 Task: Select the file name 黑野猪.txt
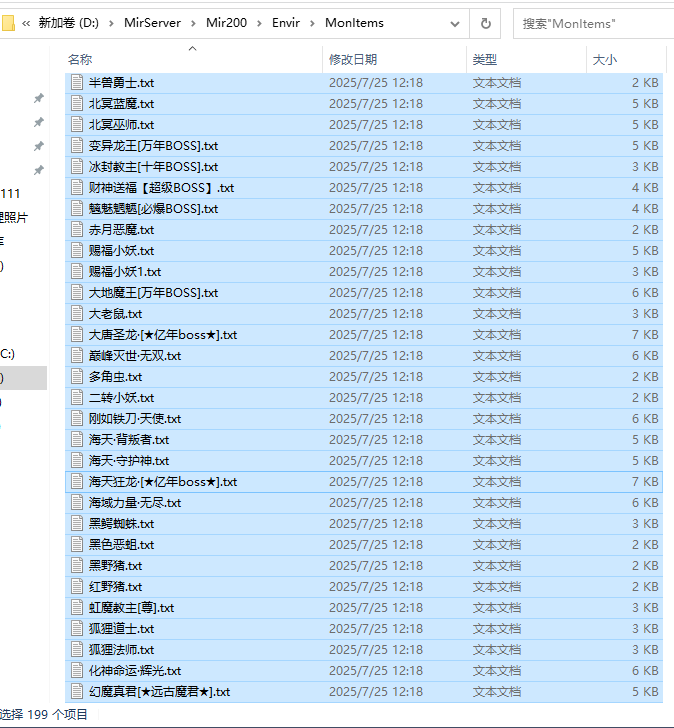[116, 566]
